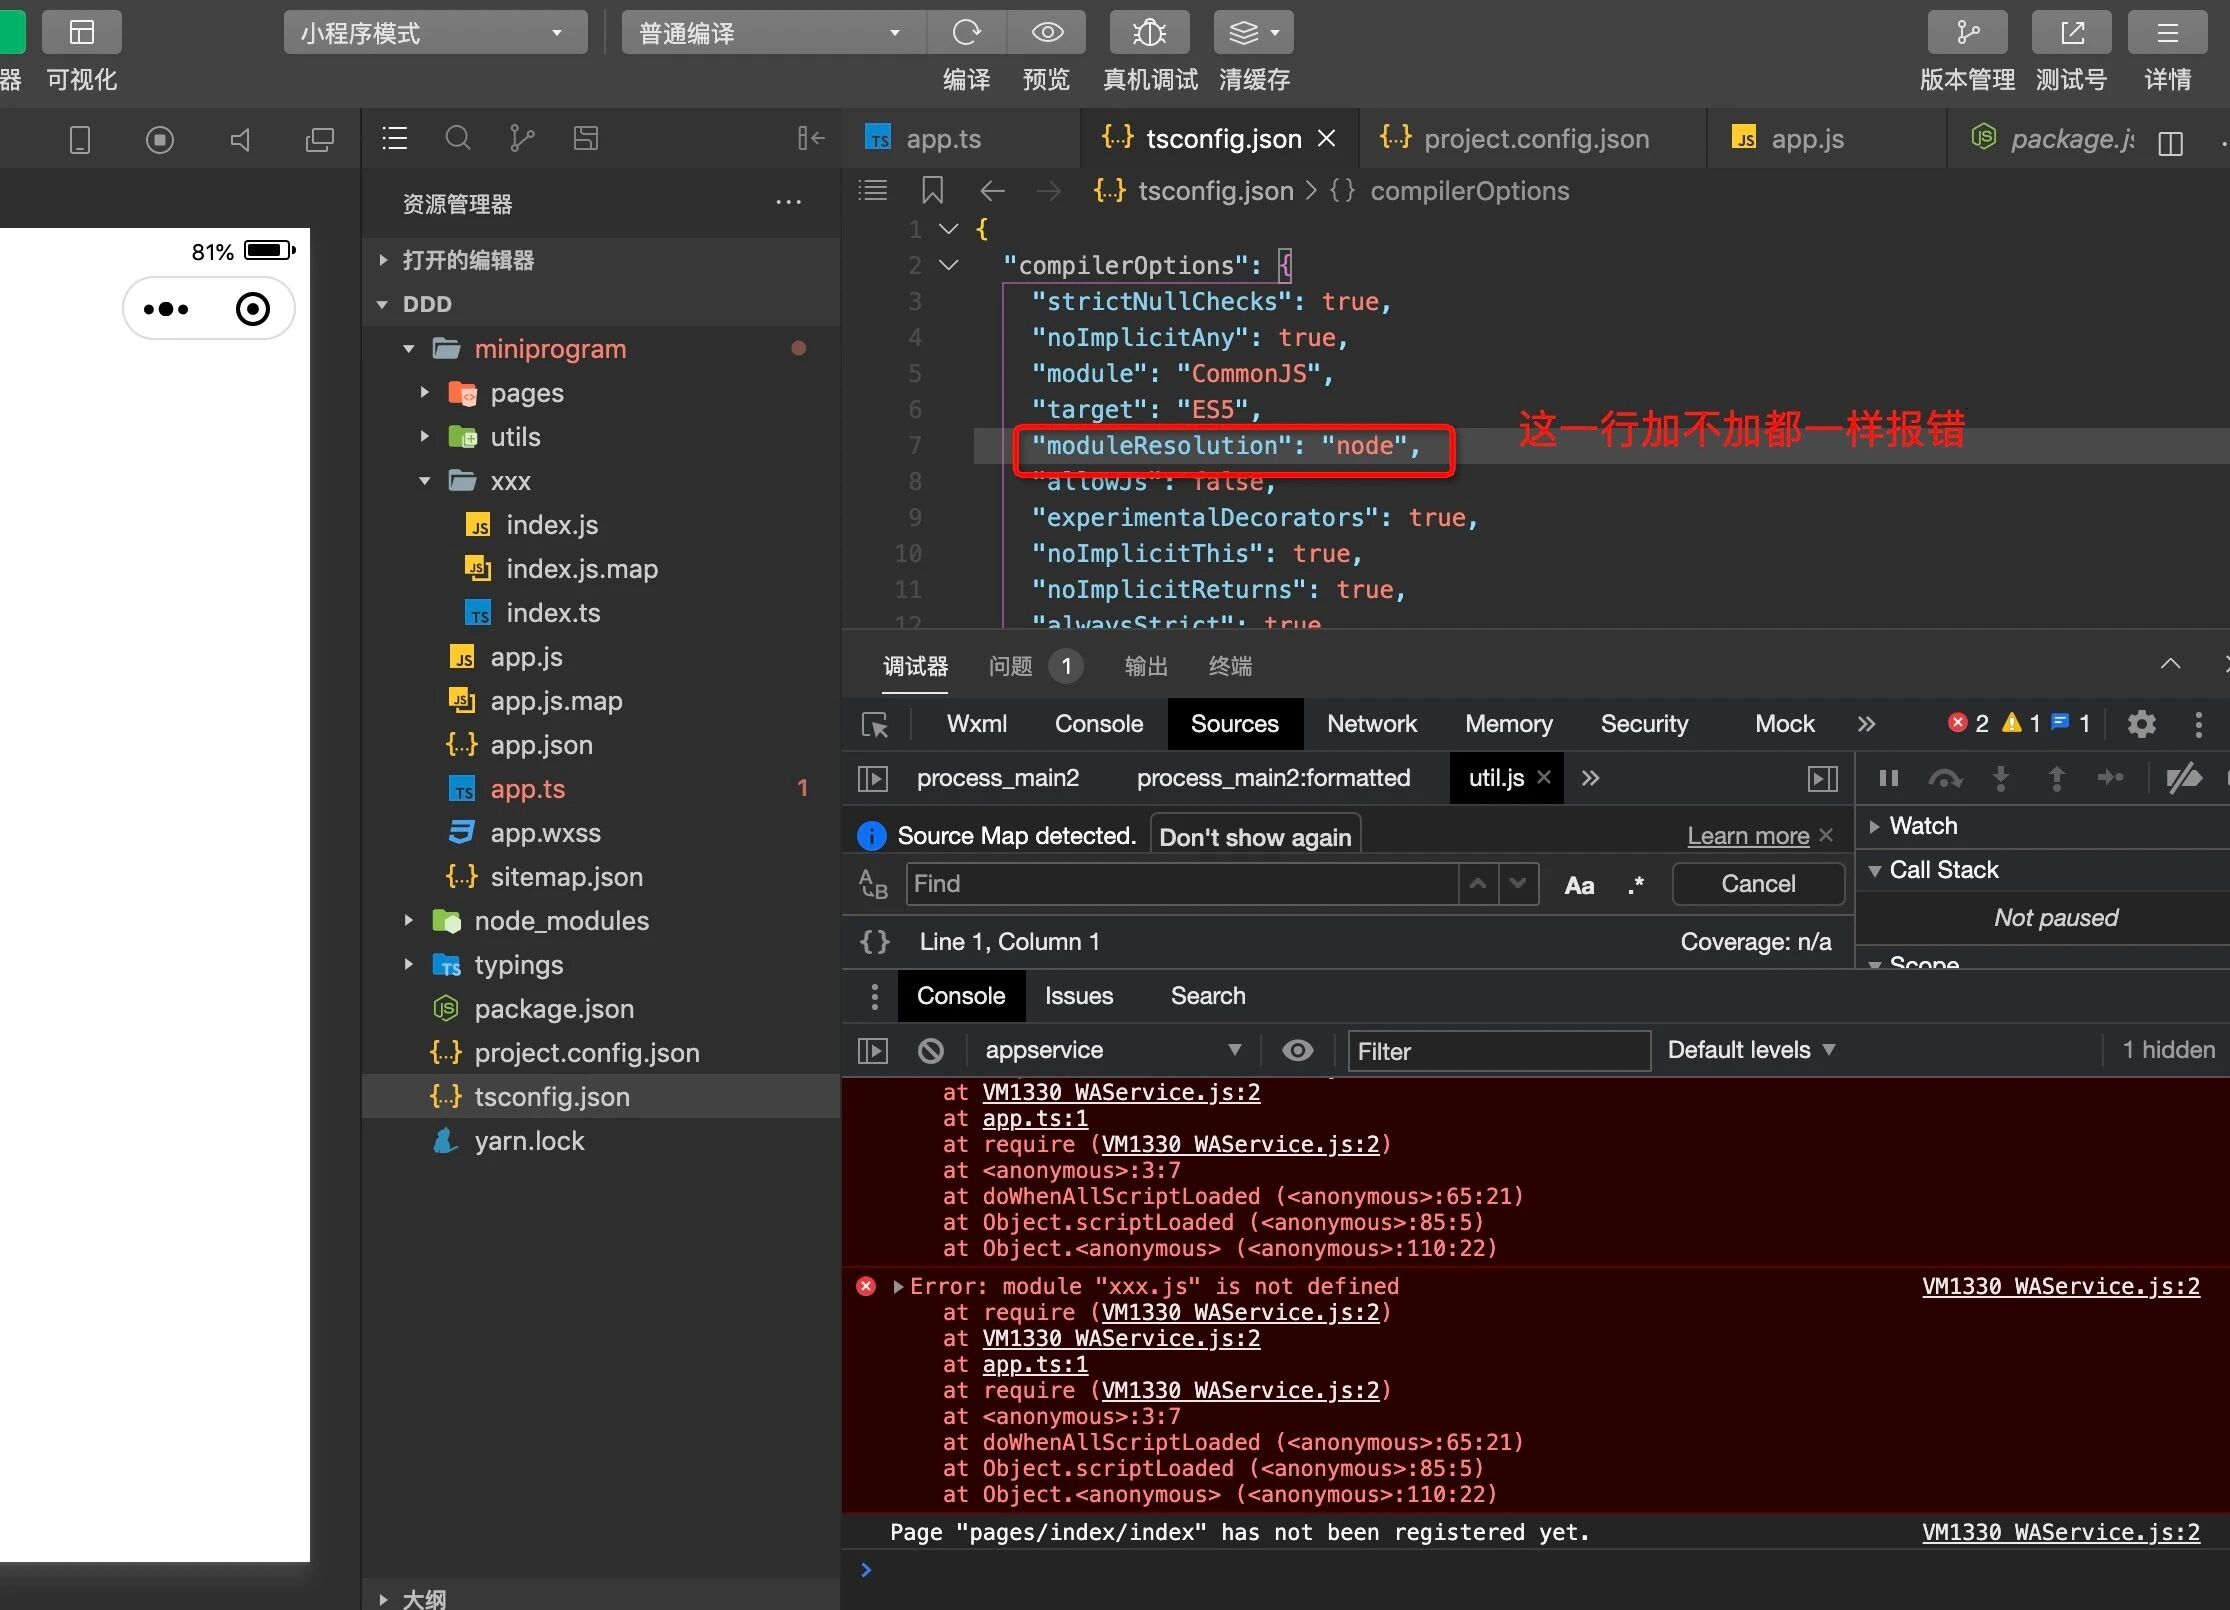Click the compile refresh icon
The width and height of the screenshot is (2230, 1610).
point(966,33)
